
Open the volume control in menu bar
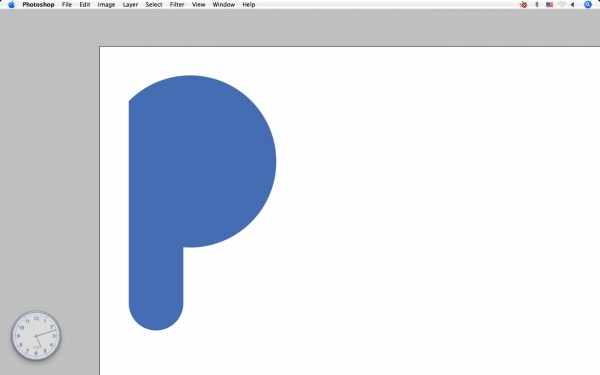(572, 5)
